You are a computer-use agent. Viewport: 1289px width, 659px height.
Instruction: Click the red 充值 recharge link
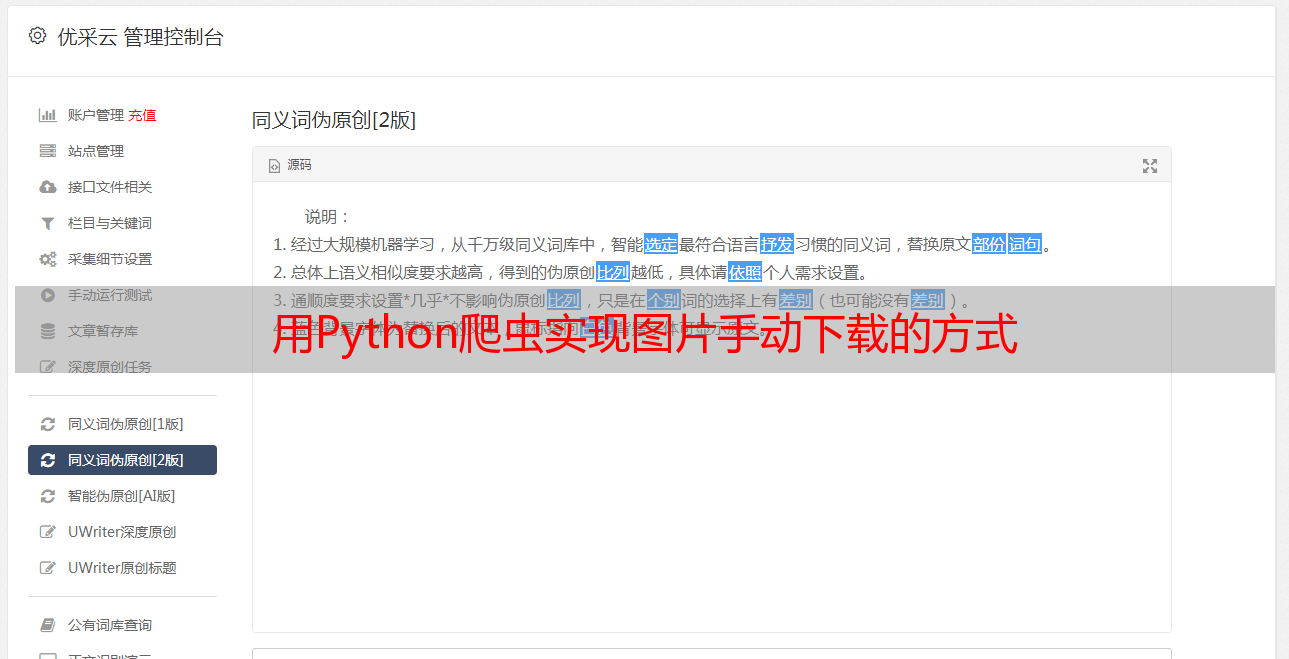click(x=142, y=115)
